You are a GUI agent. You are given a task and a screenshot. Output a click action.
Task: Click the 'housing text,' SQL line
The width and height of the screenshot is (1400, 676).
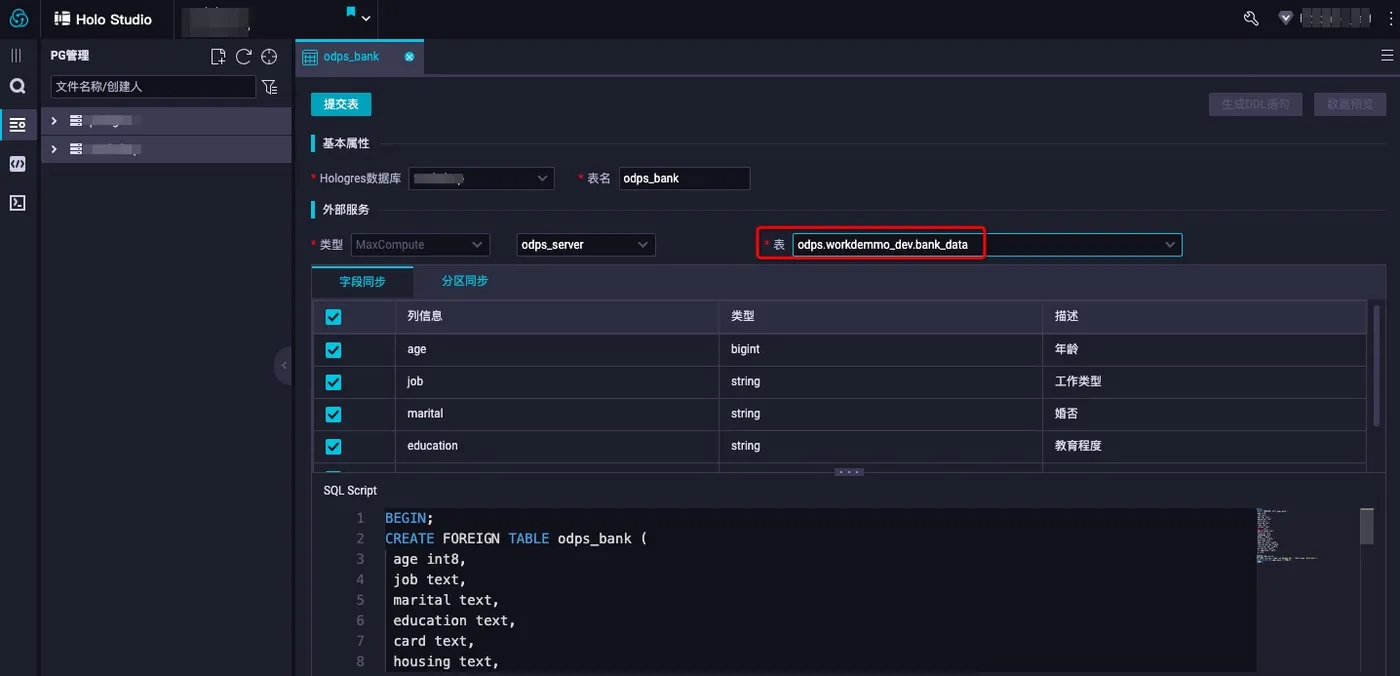445,661
